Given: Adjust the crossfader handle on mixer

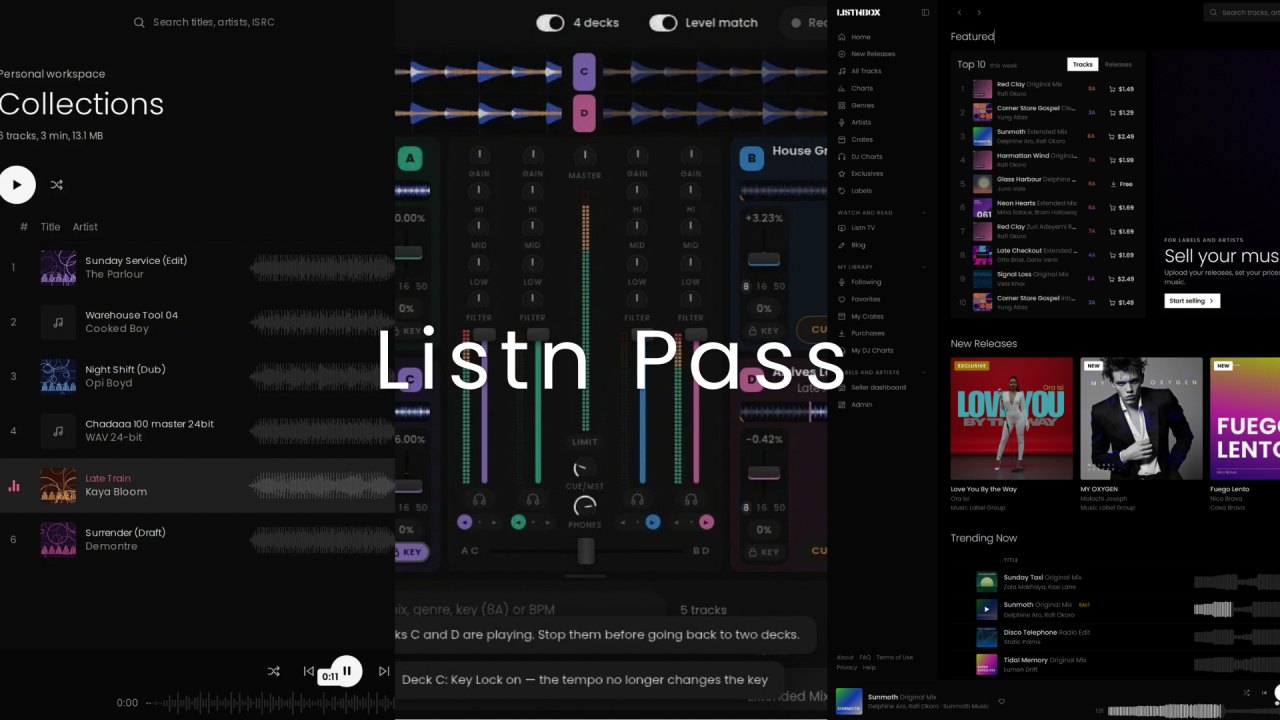Looking at the screenshot, I should (586, 551).
